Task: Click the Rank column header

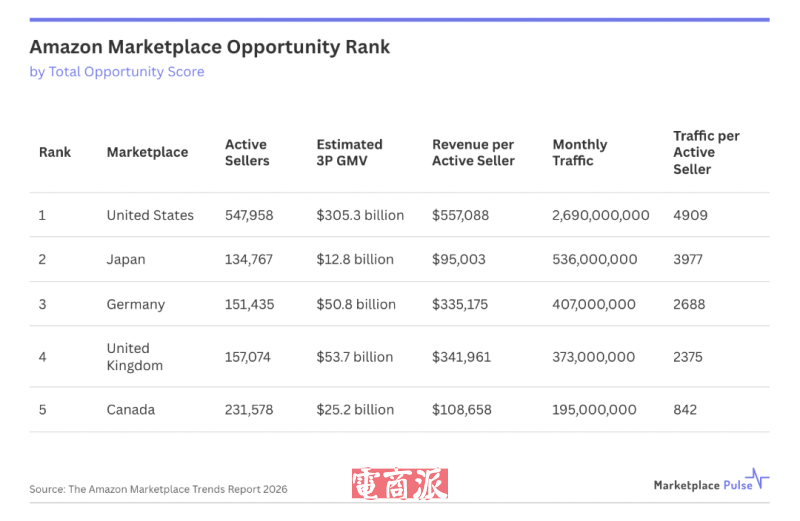Action: click(x=55, y=152)
